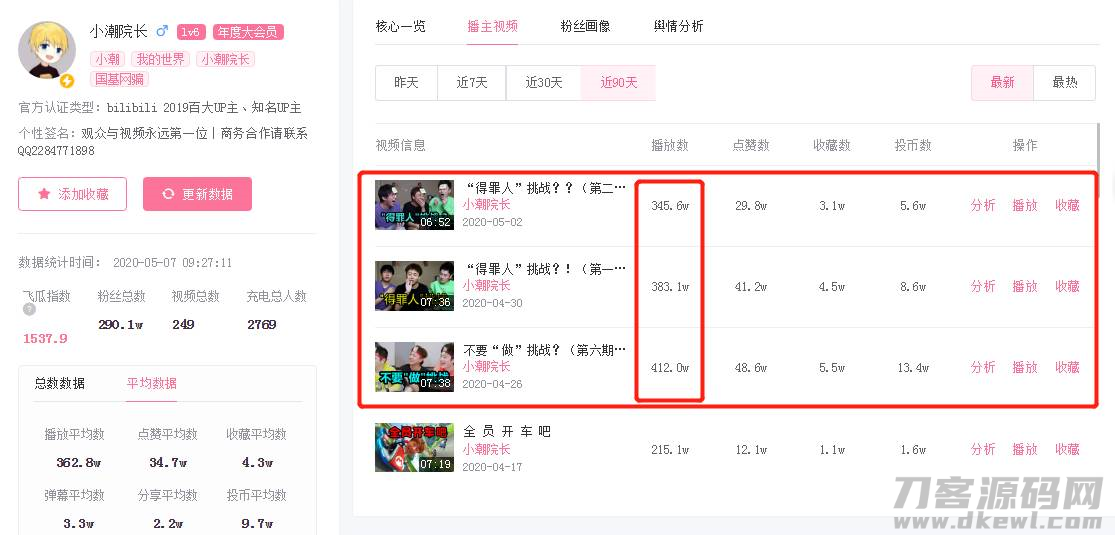The image size is (1115, 535).
Task: Open thumbnail of 得罪人 video dated 2020-05-02
Action: 415,205
